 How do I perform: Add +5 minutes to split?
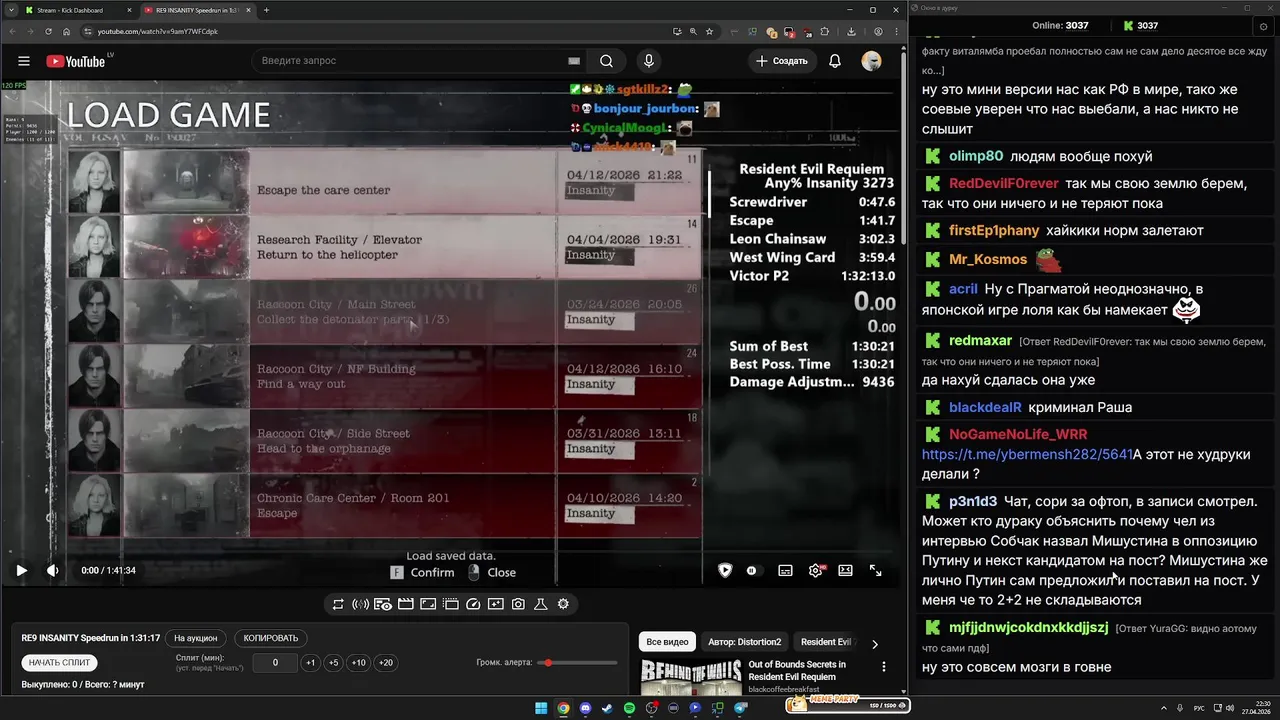[334, 662]
